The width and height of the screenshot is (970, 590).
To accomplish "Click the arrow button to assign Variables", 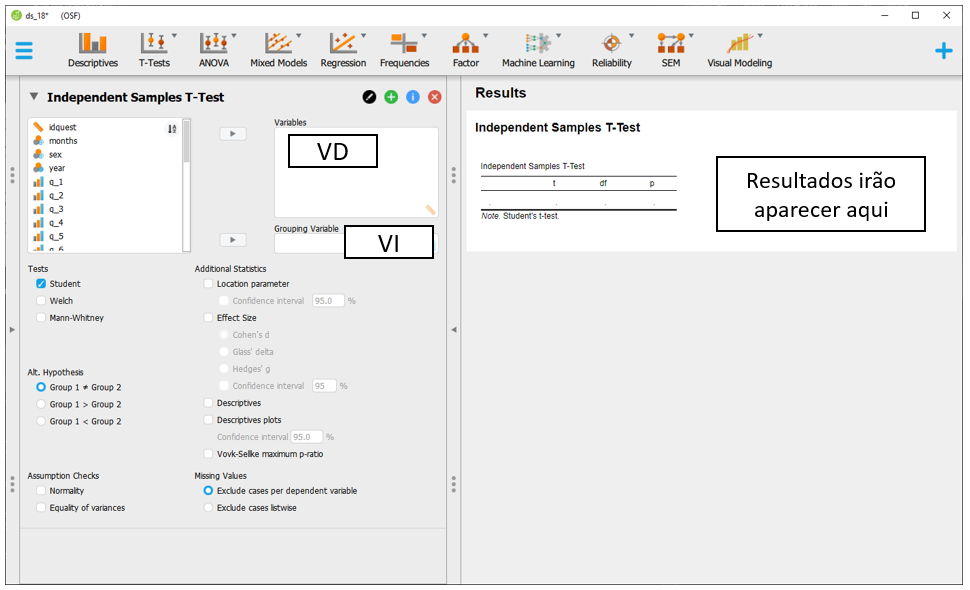I will pos(232,134).
